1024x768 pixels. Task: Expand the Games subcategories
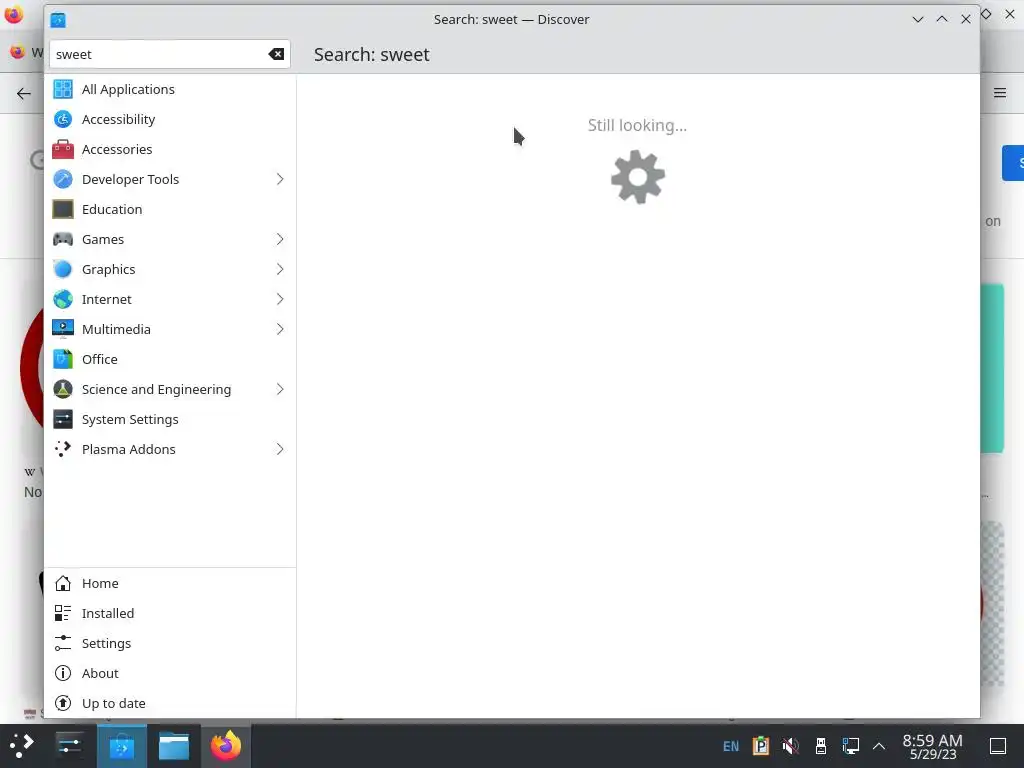coord(280,240)
